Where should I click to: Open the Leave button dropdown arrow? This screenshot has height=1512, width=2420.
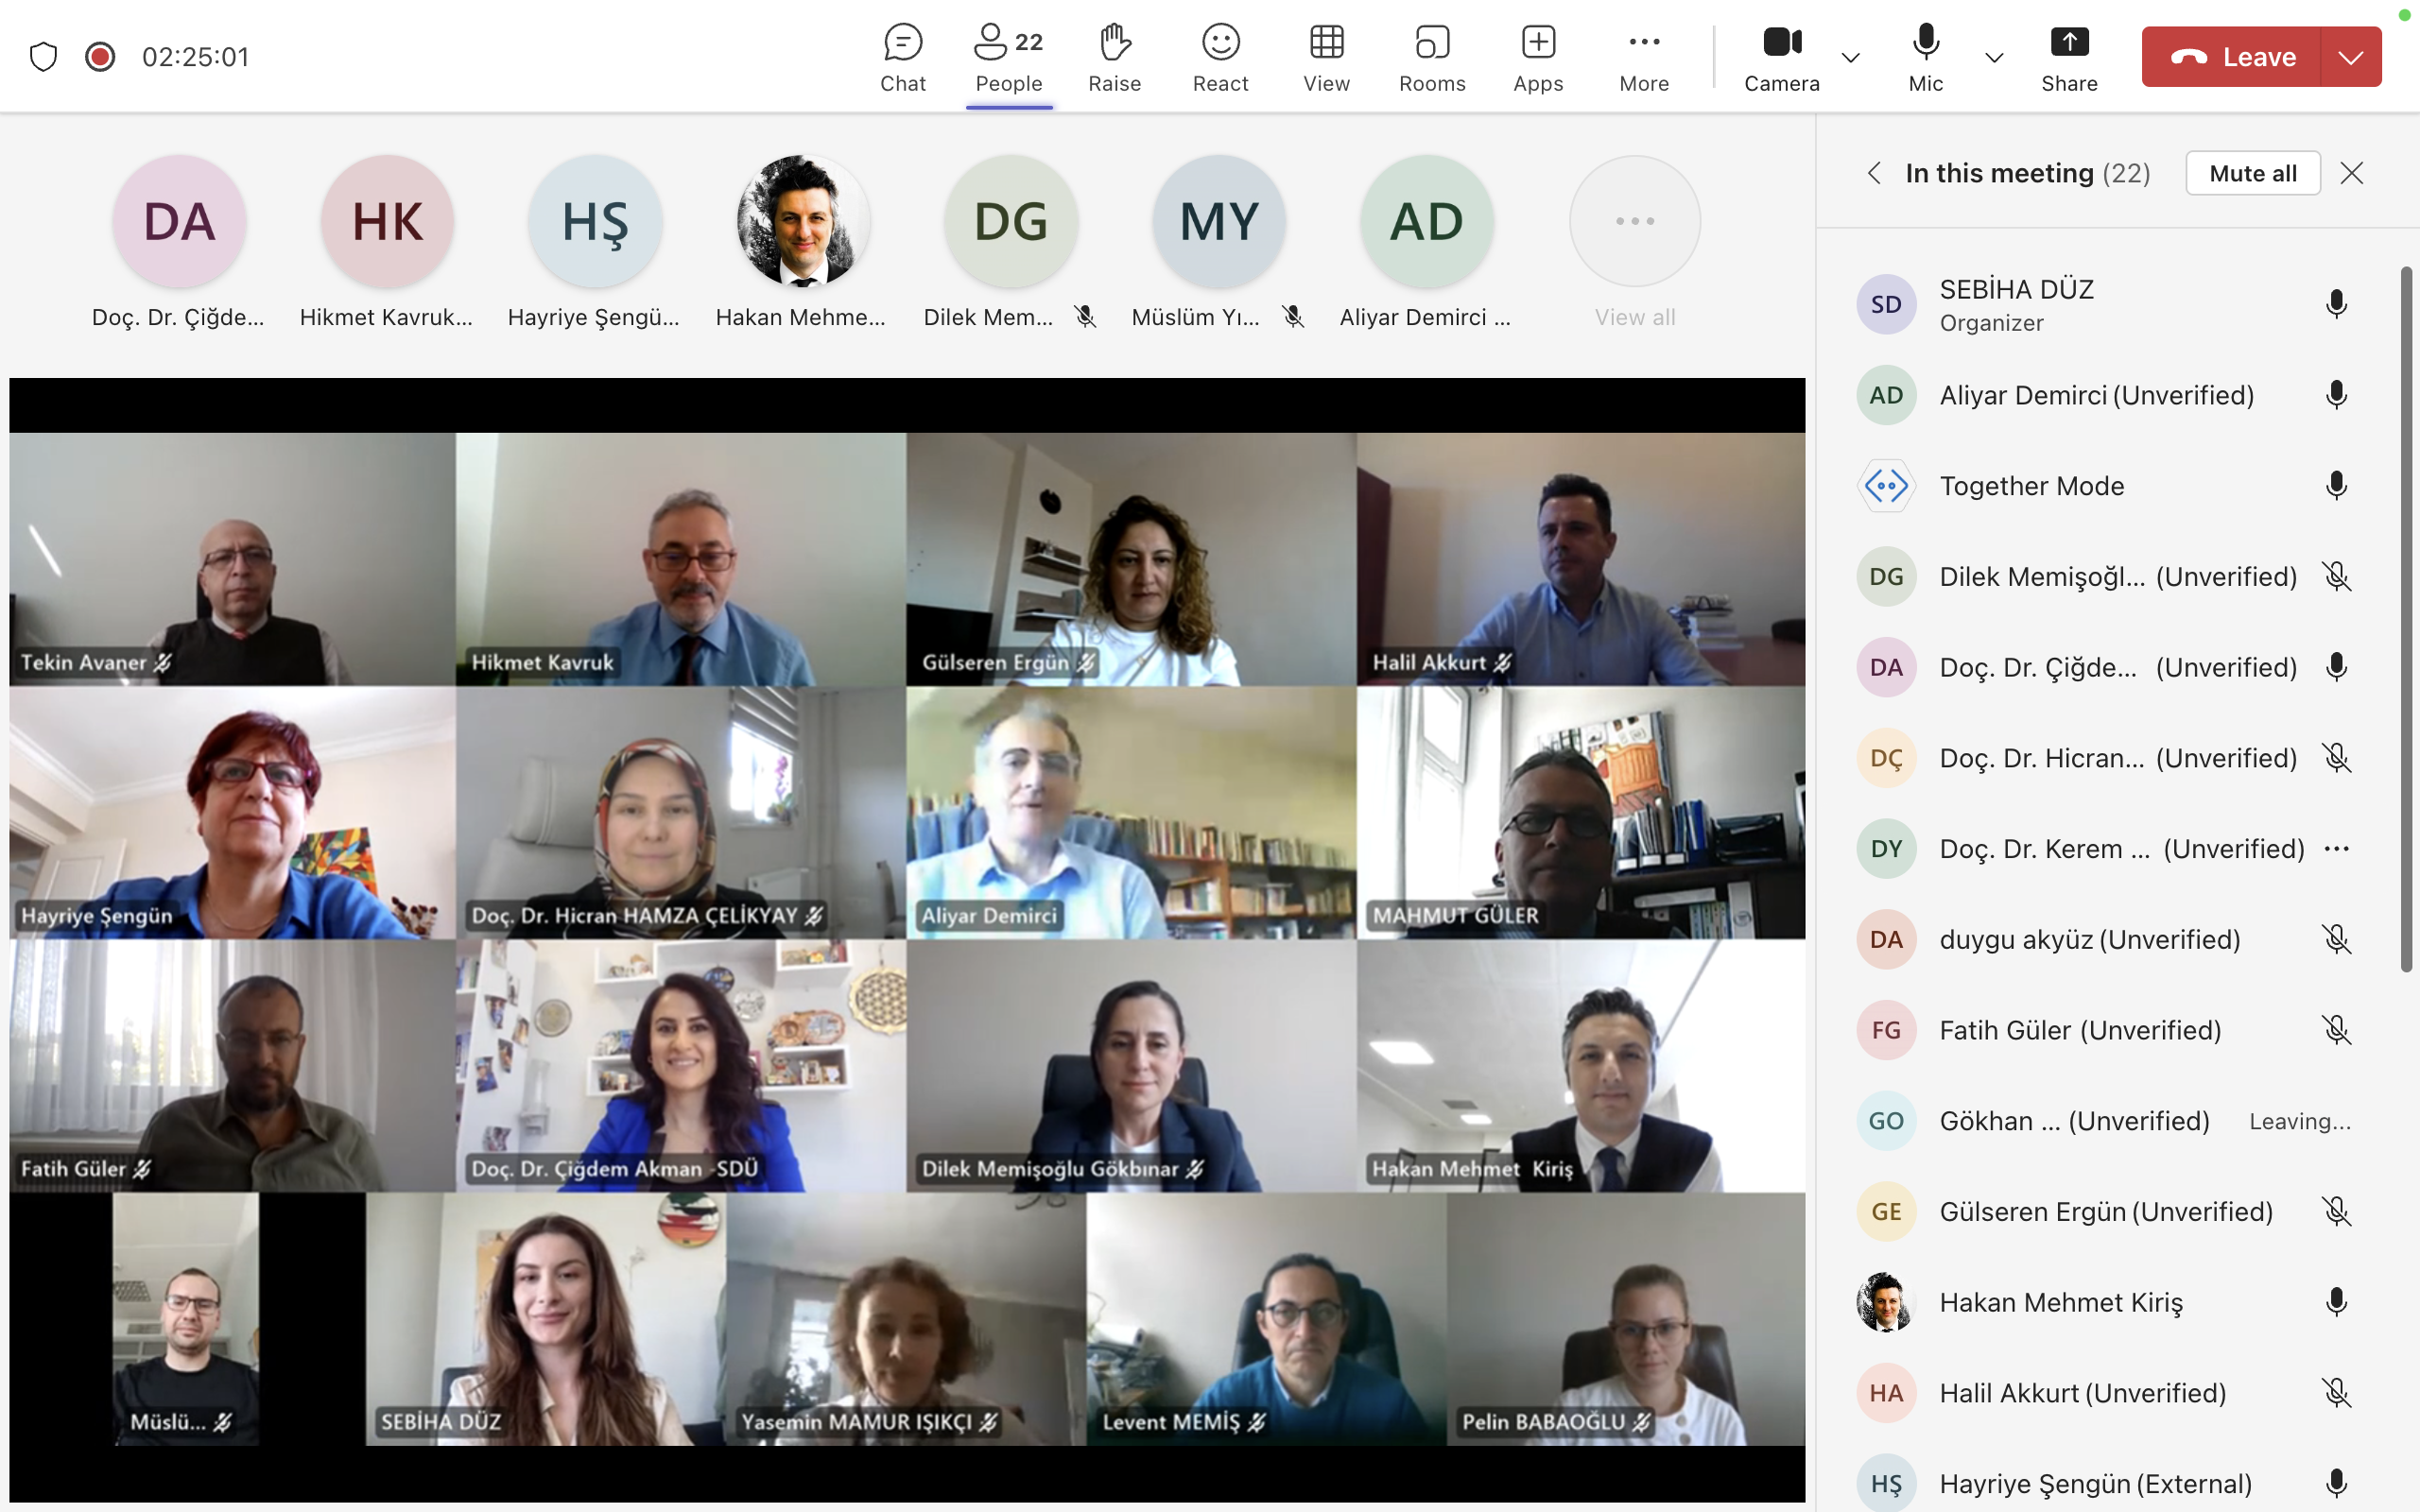pyautogui.click(x=2351, y=57)
